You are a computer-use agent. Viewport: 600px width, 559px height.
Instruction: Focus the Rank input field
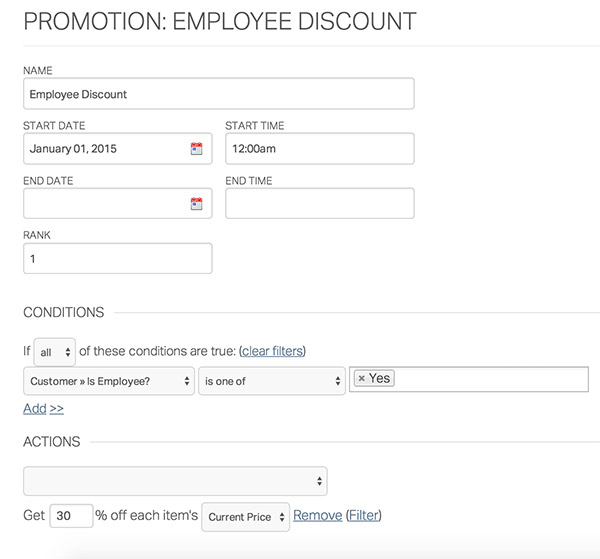click(x=117, y=258)
